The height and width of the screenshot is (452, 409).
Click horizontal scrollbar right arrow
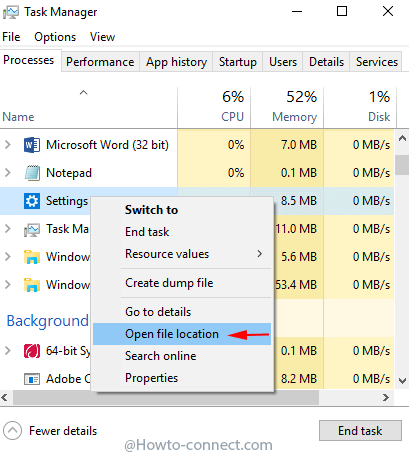(386, 397)
